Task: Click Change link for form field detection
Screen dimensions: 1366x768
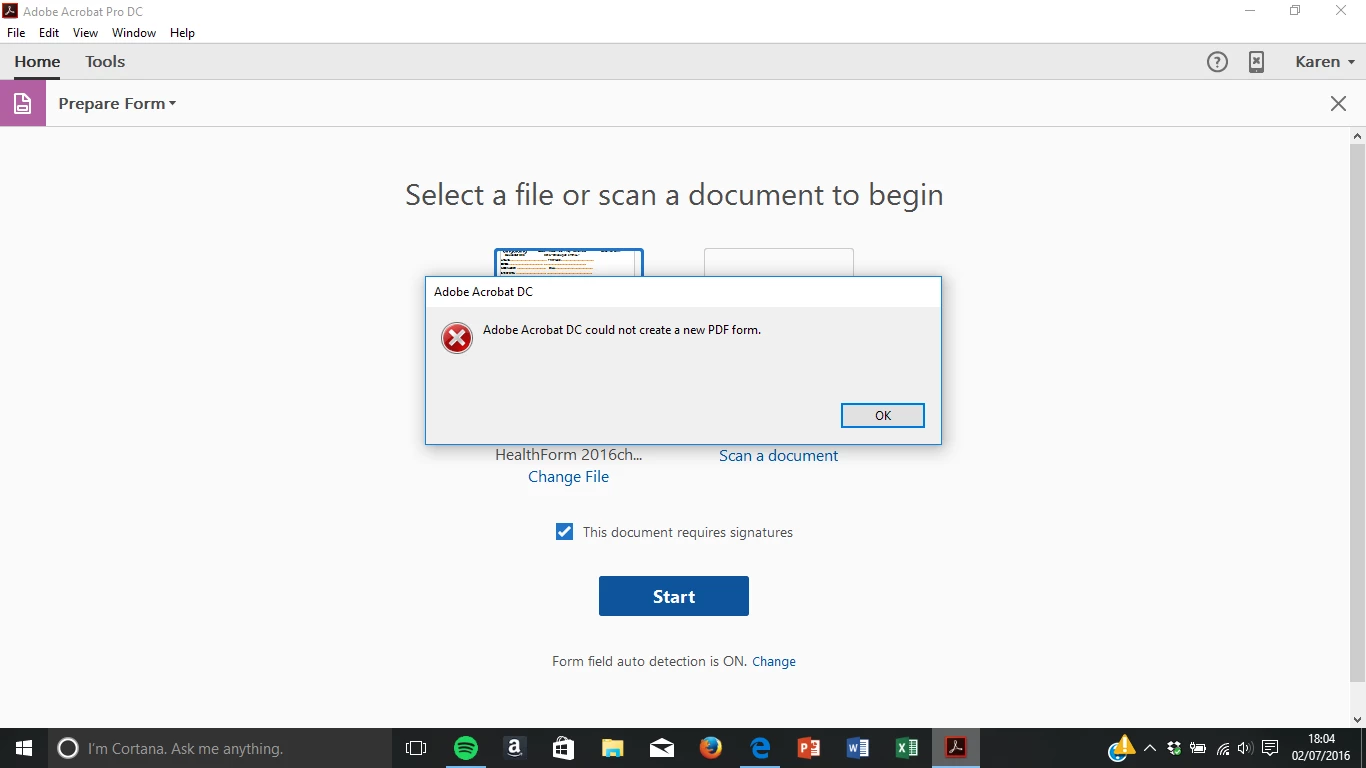Action: [x=774, y=661]
